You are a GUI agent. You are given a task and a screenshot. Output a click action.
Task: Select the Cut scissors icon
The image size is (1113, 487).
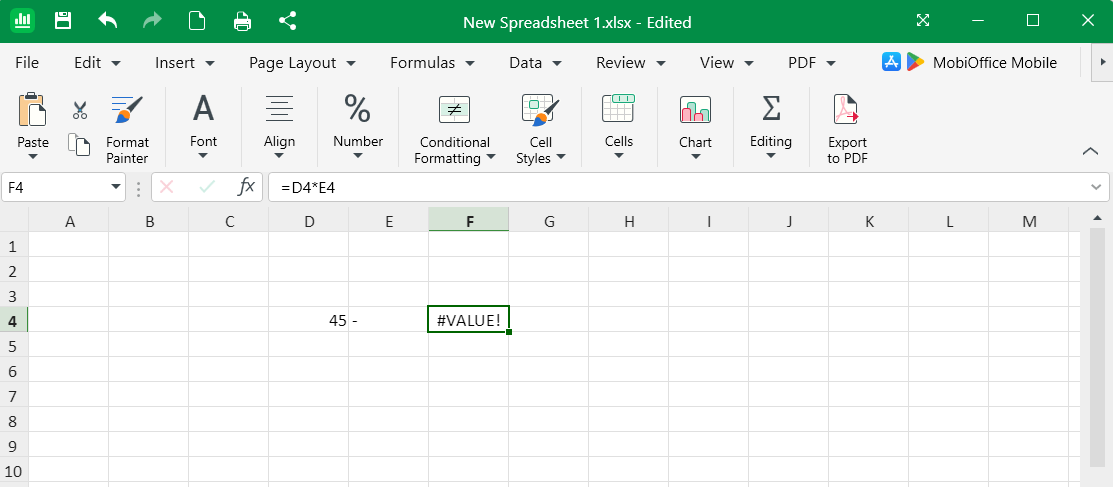(80, 110)
